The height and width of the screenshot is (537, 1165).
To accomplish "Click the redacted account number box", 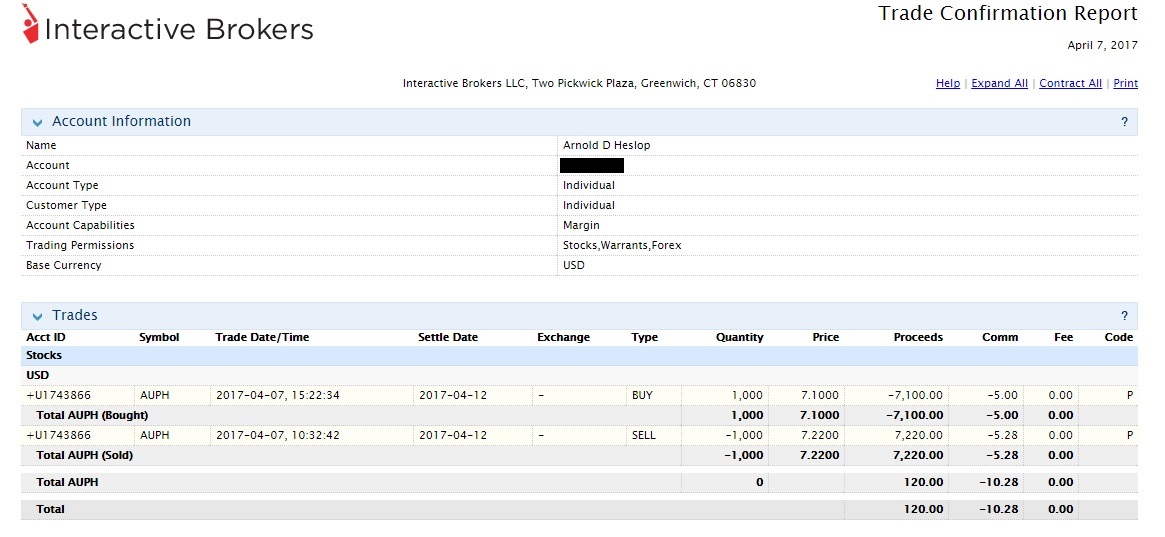I will click(591, 166).
